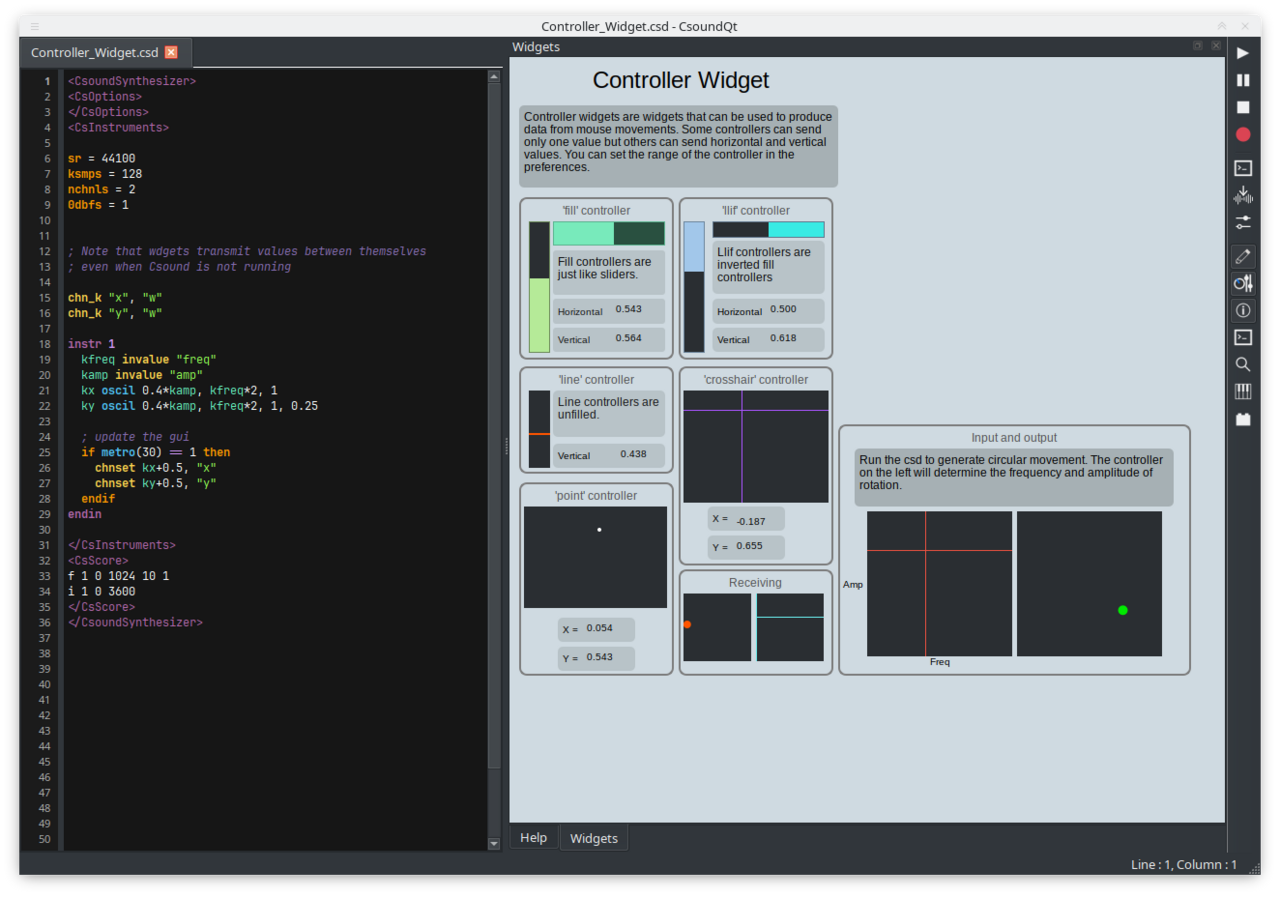Stop playback with the square Stop icon

[x=1243, y=107]
